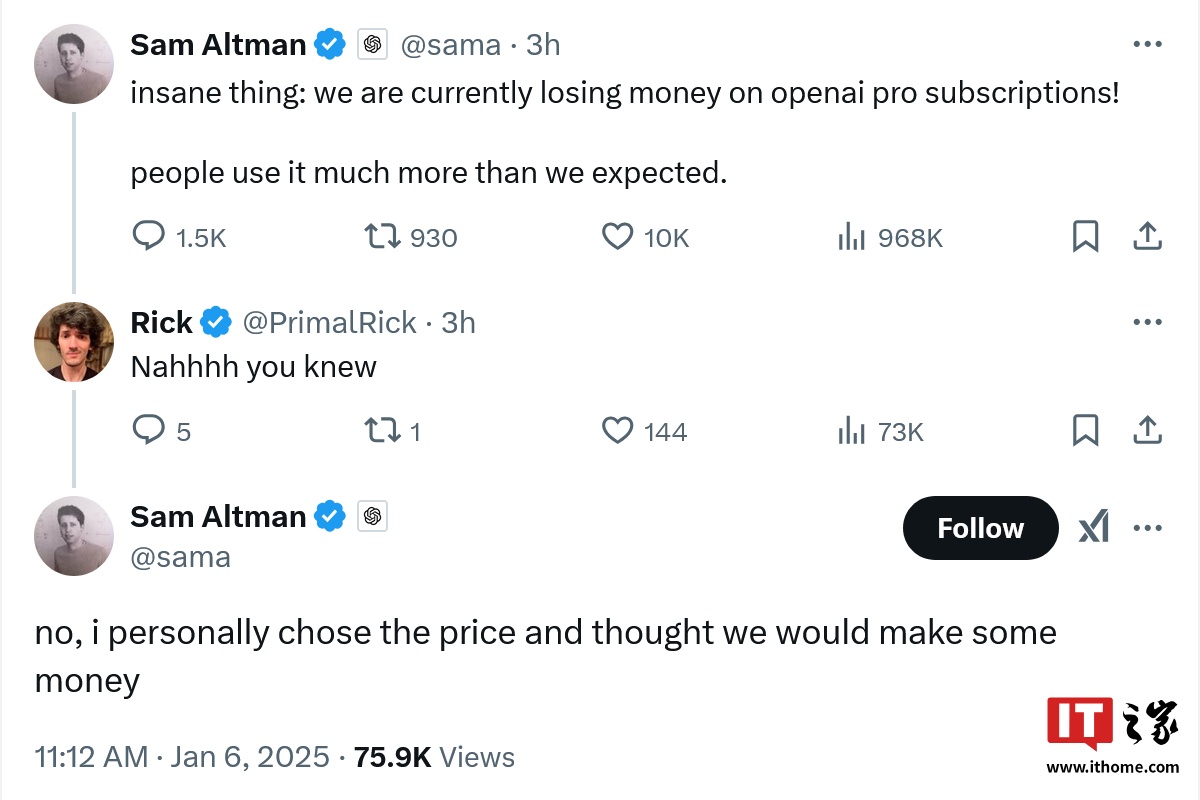This screenshot has width=1200, height=800.
Task: Click the Grok icon next to Follow
Action: (x=1094, y=528)
